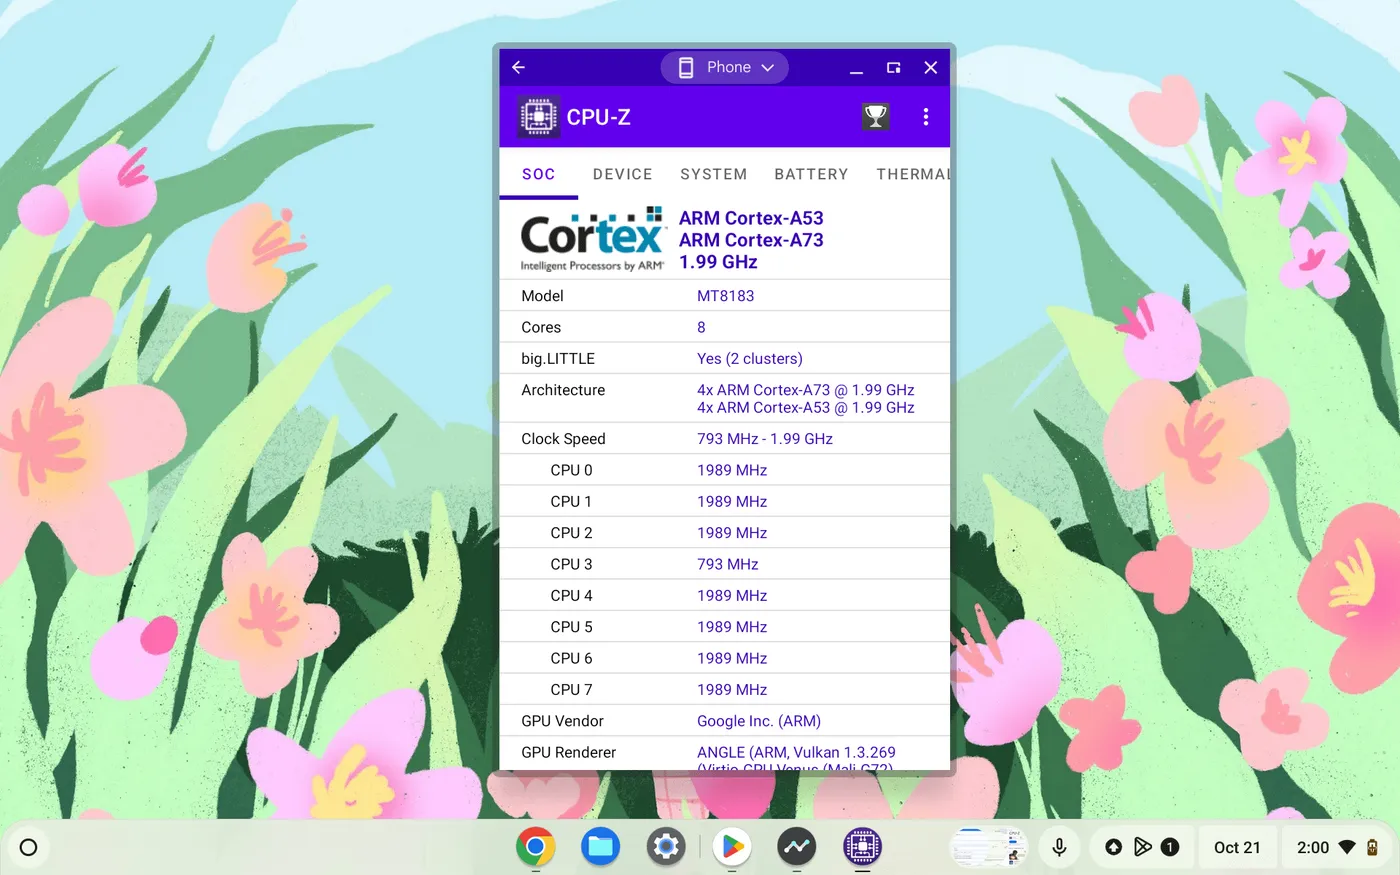The height and width of the screenshot is (875, 1400).
Task: Click the CPU 7 row label
Action: coord(571,690)
